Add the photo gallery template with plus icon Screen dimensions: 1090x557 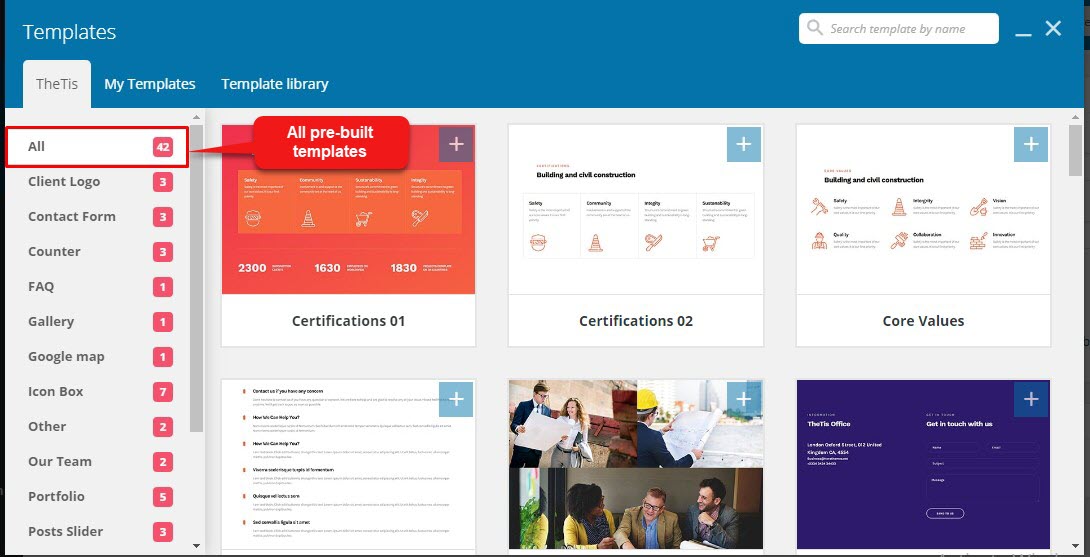[x=744, y=400]
